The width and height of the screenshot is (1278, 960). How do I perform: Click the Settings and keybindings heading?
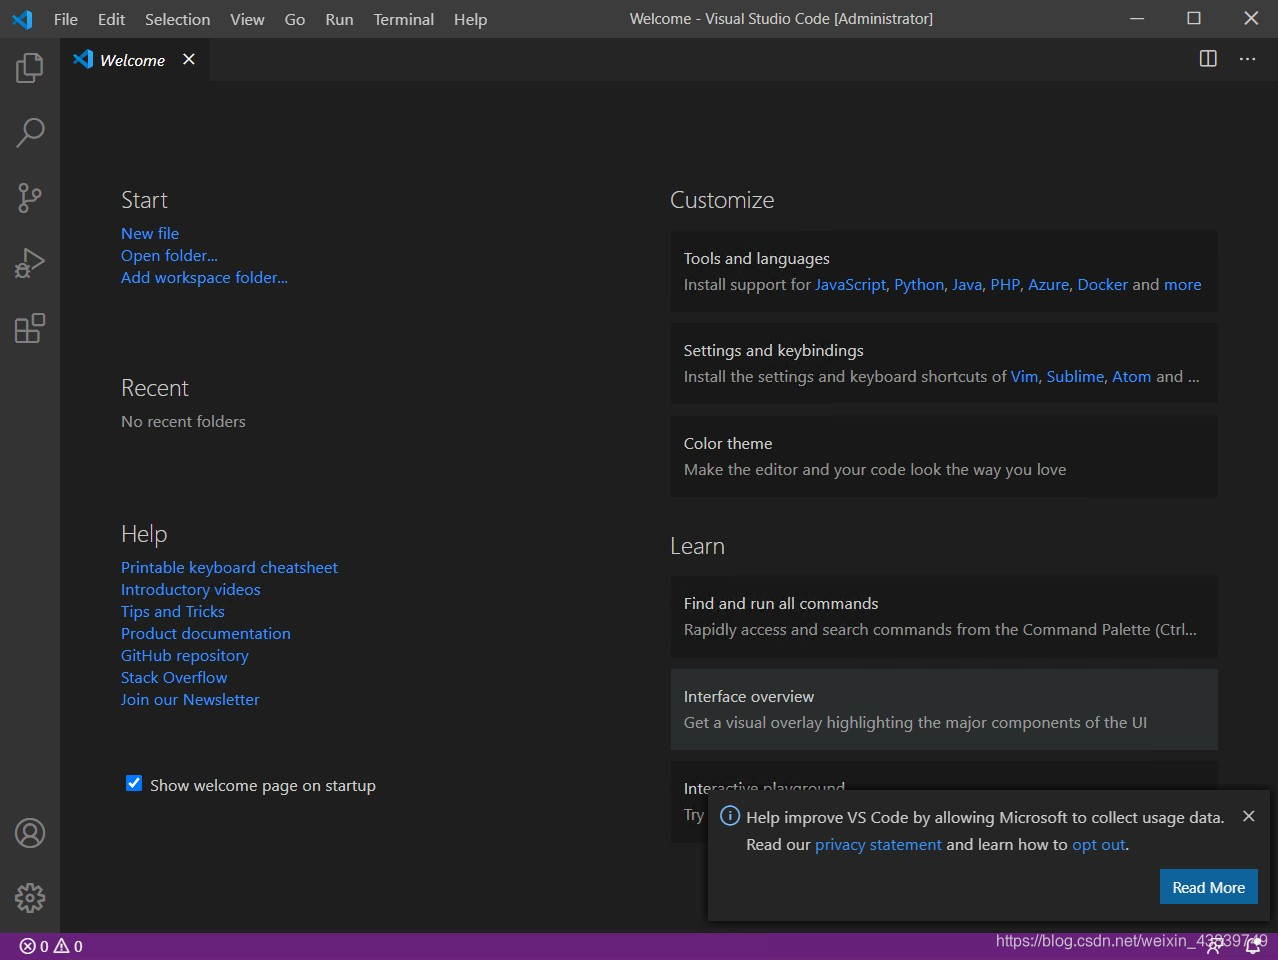(773, 350)
